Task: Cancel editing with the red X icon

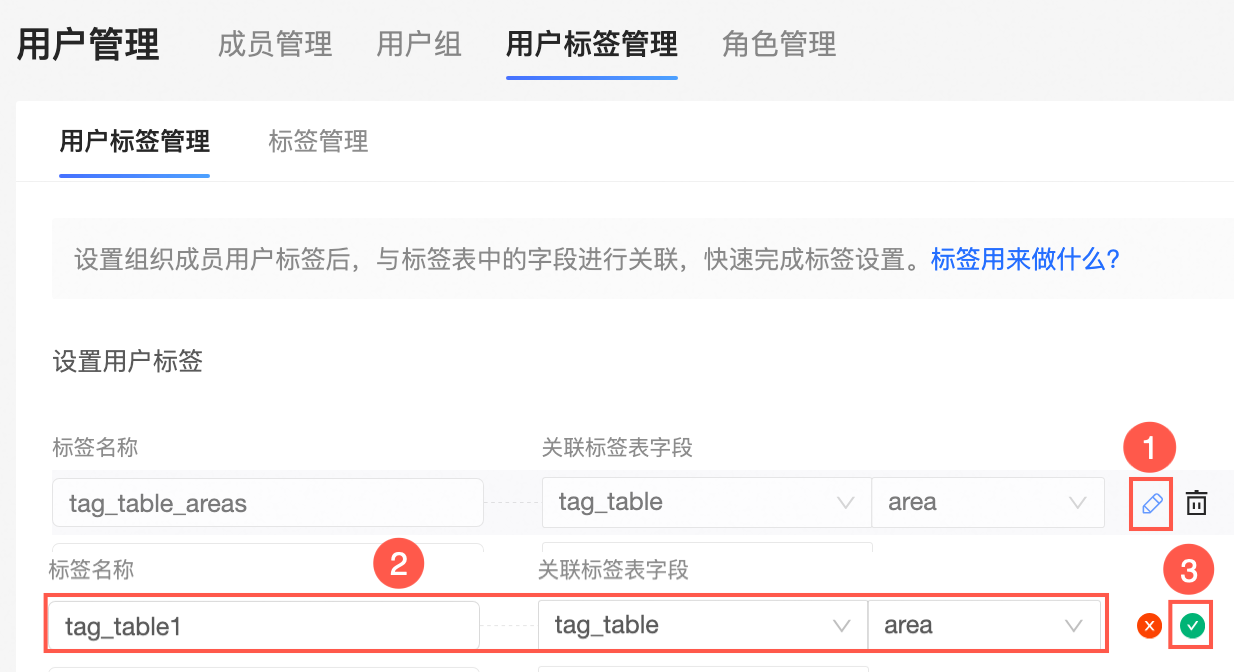Action: pyautogui.click(x=1149, y=626)
